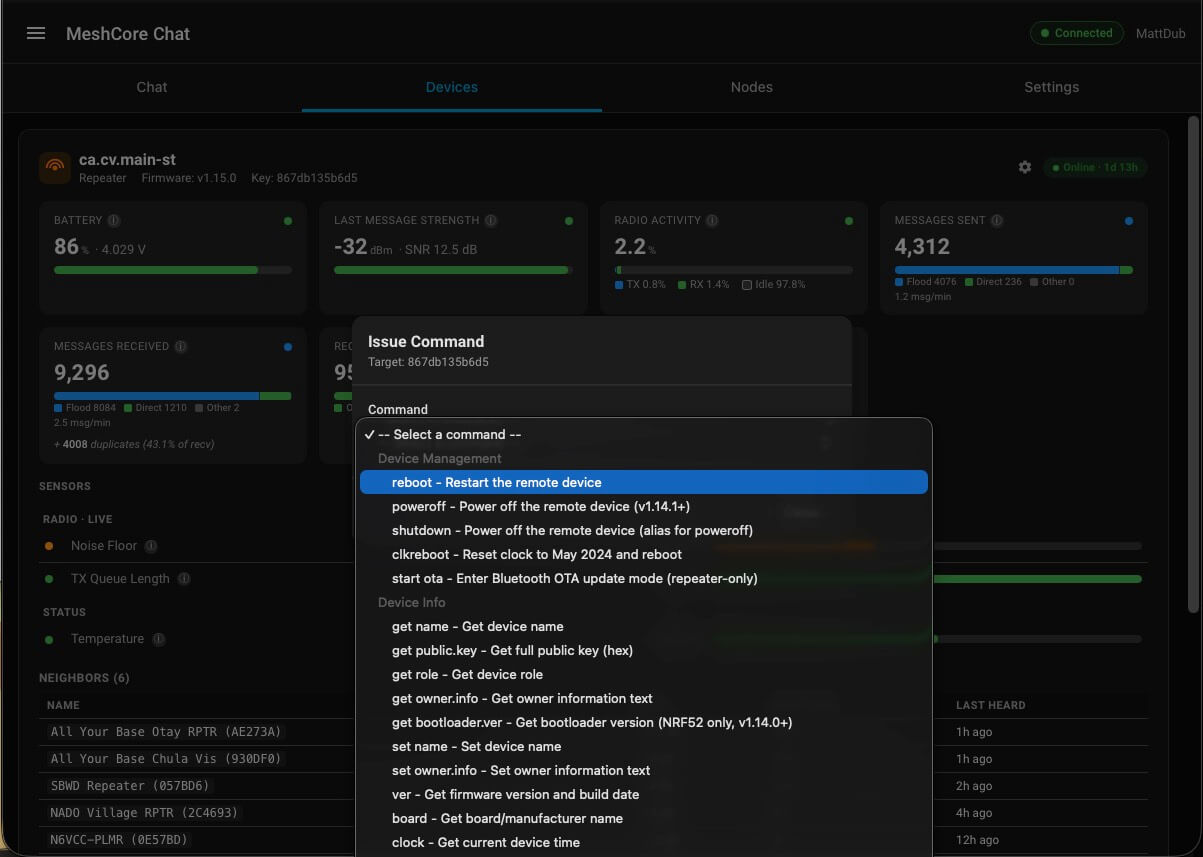Show info tooltip for Battery
The height and width of the screenshot is (857, 1203).
[x=113, y=220]
